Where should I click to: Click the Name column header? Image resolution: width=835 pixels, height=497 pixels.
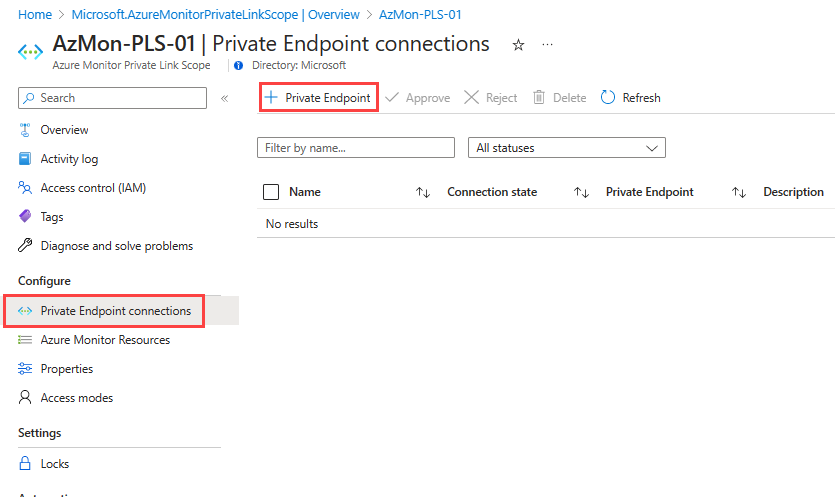tap(305, 192)
